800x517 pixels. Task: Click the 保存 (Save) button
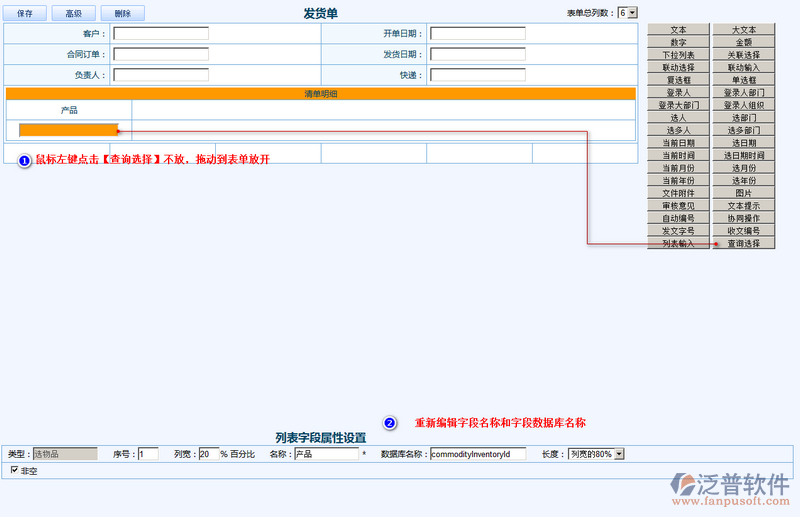(x=26, y=14)
